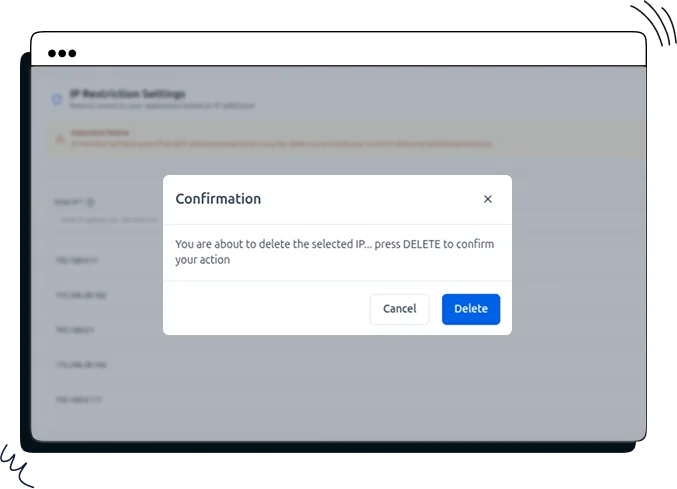
Task: Click the subtitle under IP Restriction Settings
Action: (x=154, y=106)
